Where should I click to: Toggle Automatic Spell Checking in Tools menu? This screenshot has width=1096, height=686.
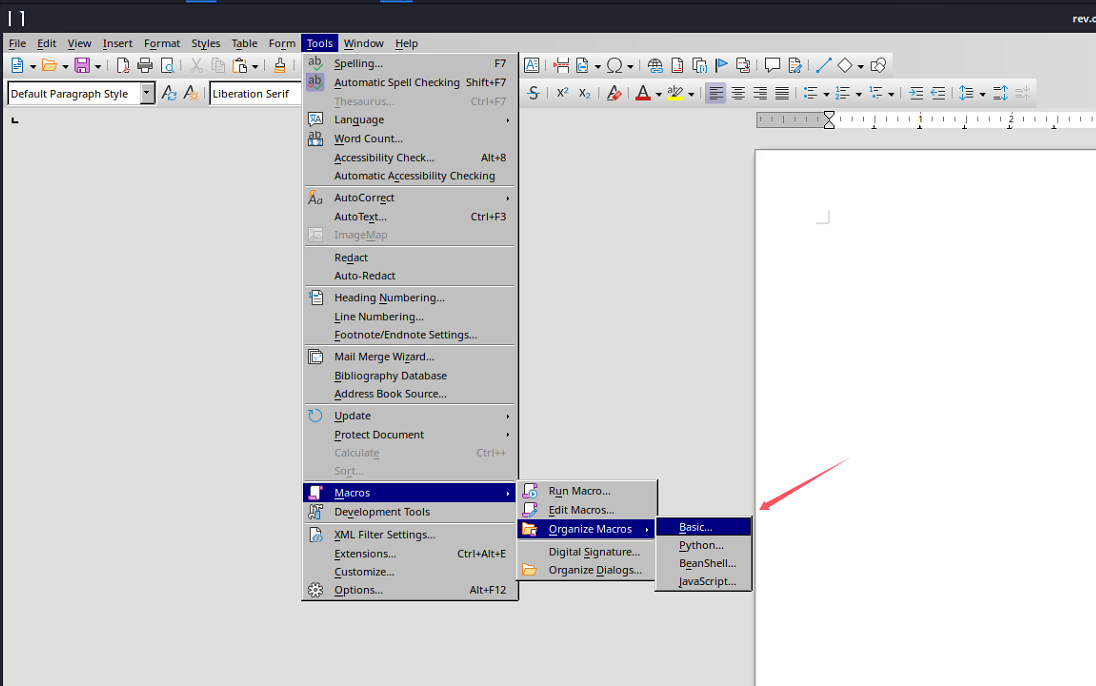pos(396,83)
